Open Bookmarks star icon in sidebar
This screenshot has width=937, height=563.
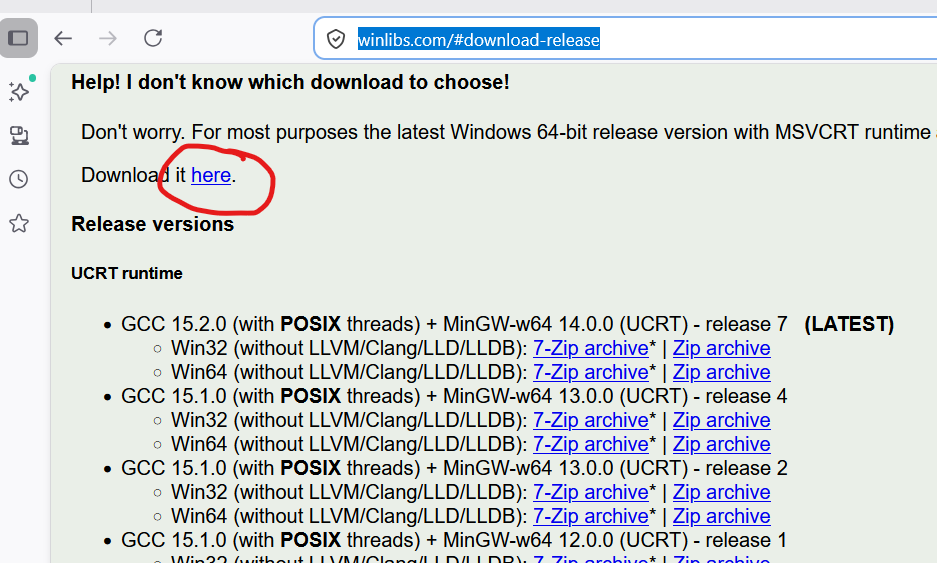coord(19,223)
